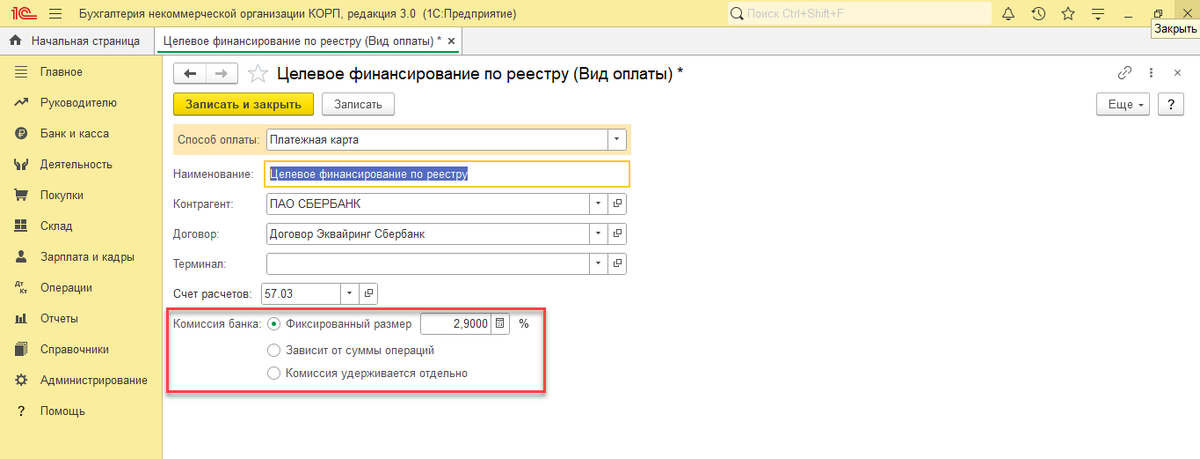Open the ПАО СБЕРБАНК counterparty card
The height and width of the screenshot is (459, 1200).
[x=618, y=203]
